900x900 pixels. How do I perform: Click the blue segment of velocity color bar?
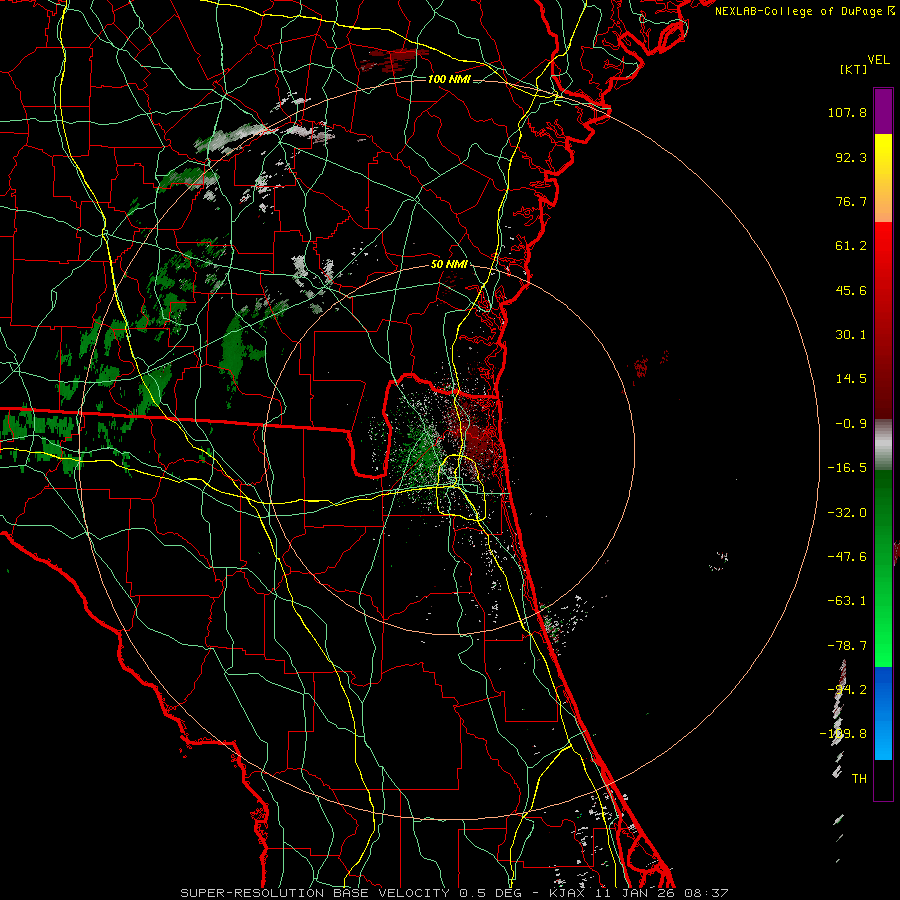[x=883, y=713]
